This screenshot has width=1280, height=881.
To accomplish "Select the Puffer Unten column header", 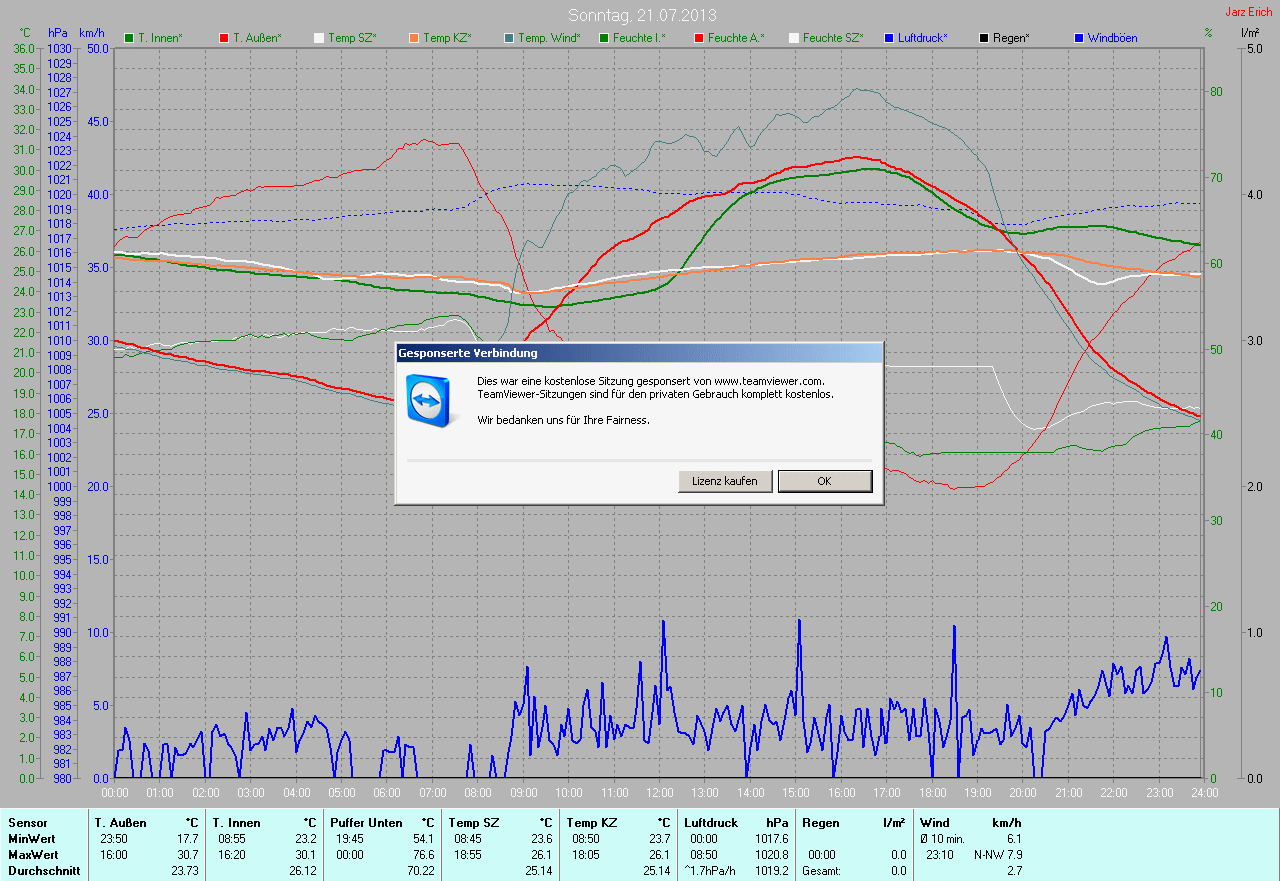I will (x=367, y=823).
